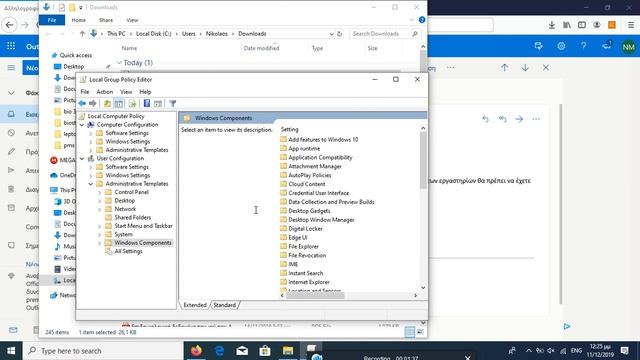The height and width of the screenshot is (360, 640).
Task: Open Microsoft Edge from the taskbar
Action: 219,351
